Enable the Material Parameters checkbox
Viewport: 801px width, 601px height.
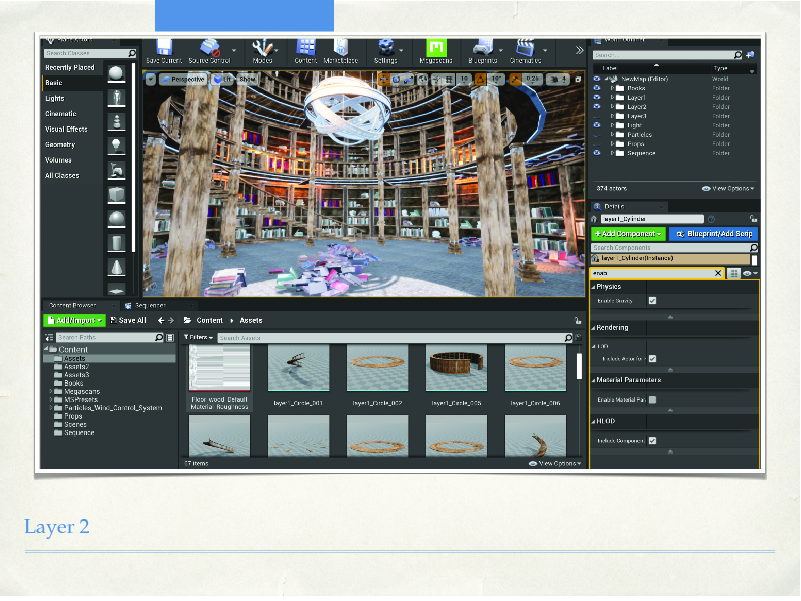[x=652, y=399]
